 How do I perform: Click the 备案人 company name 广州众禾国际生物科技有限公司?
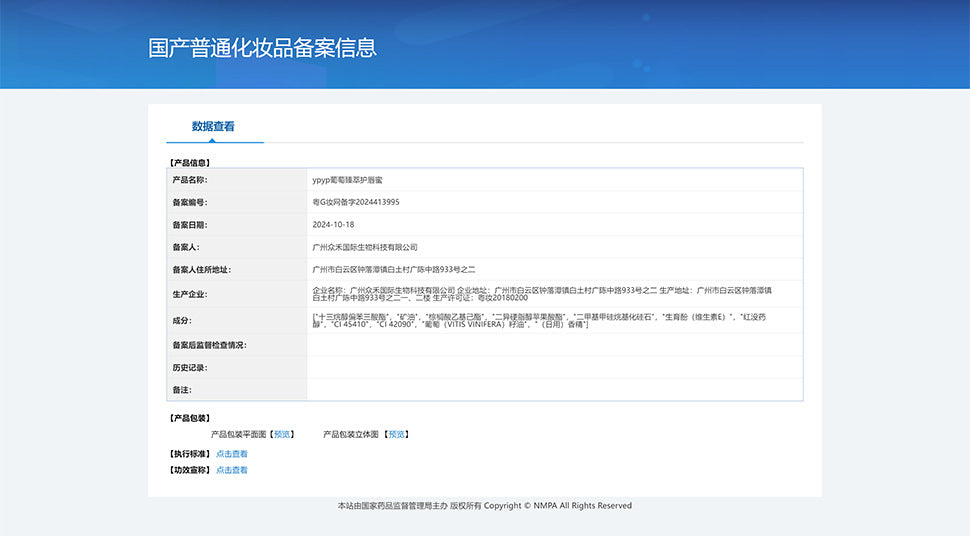[x=364, y=247]
